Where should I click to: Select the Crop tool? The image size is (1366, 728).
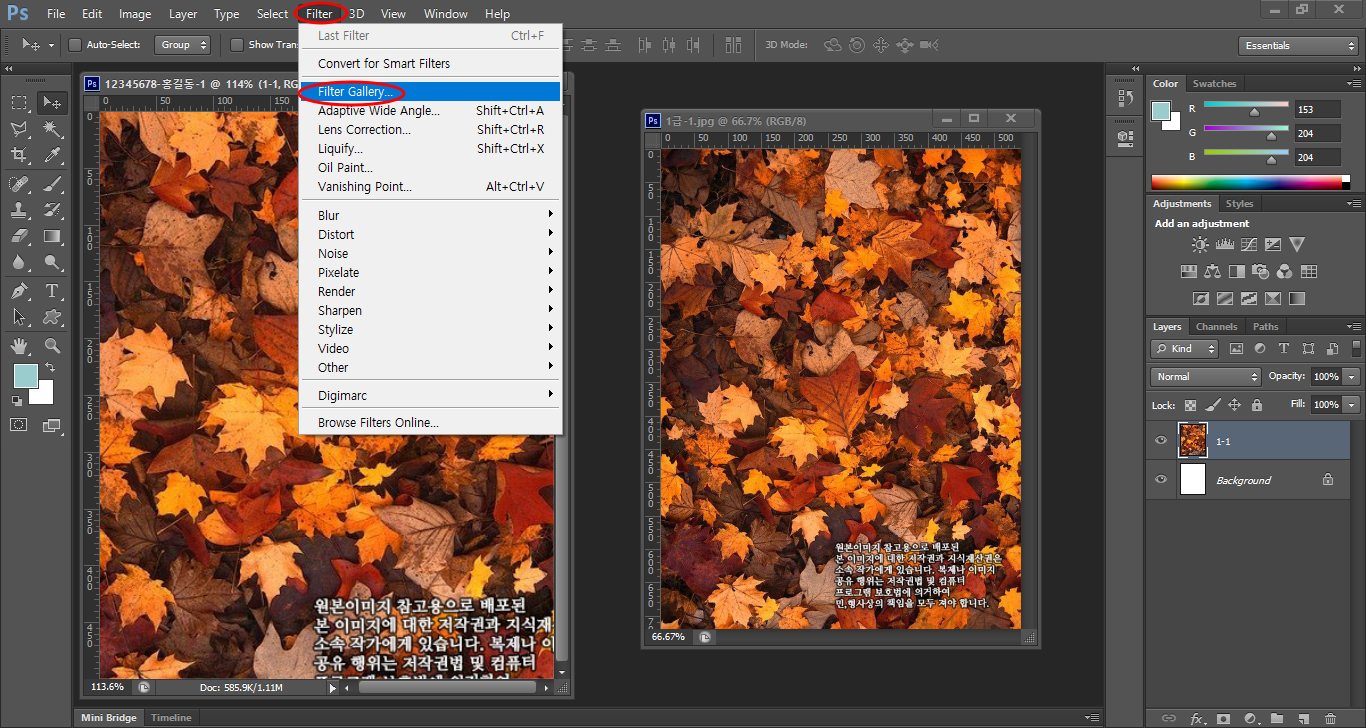click(19, 156)
